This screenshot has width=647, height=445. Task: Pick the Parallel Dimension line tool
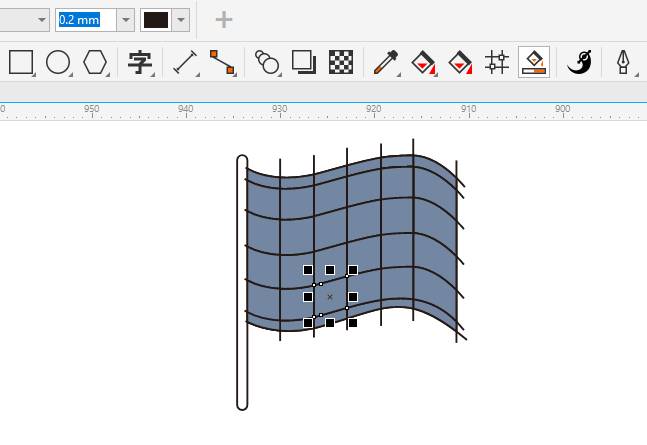[185, 62]
